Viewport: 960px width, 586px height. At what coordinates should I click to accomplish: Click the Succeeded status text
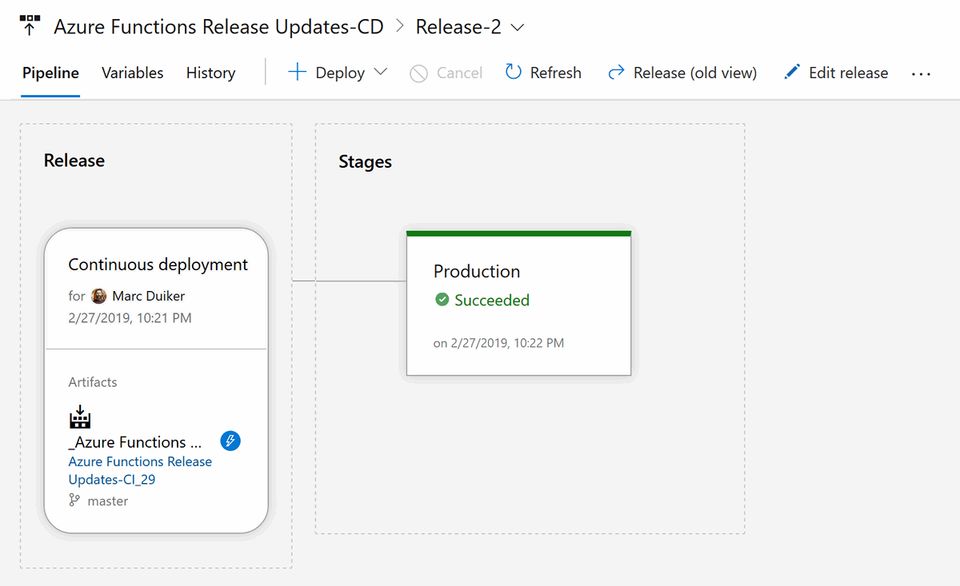click(492, 300)
